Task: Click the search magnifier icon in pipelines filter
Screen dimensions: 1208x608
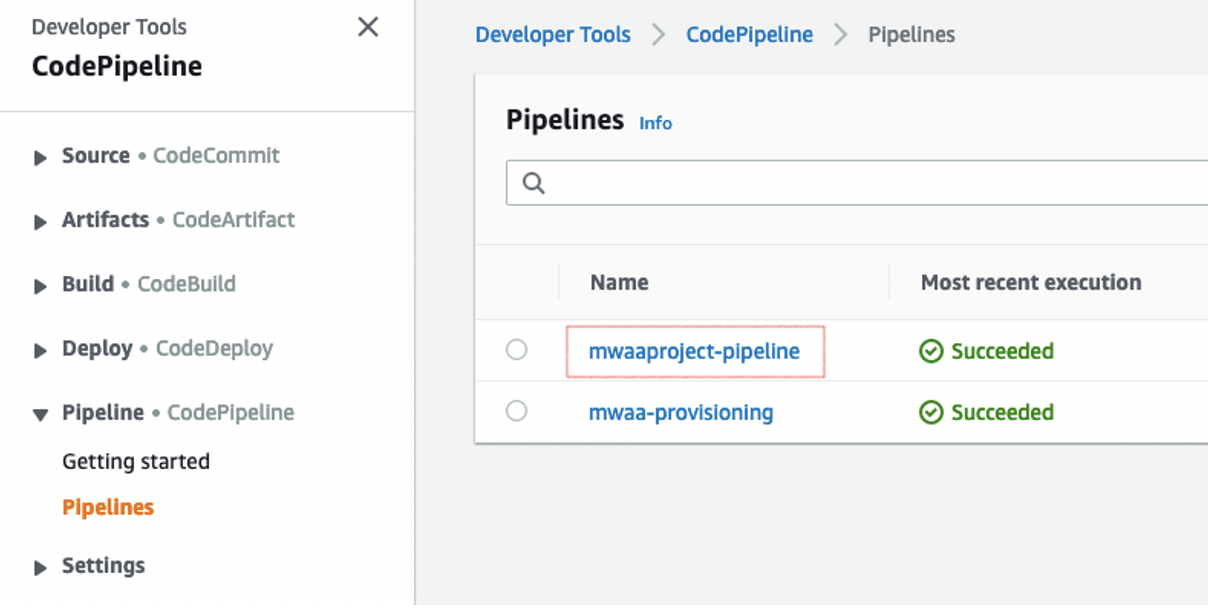Action: tap(533, 184)
